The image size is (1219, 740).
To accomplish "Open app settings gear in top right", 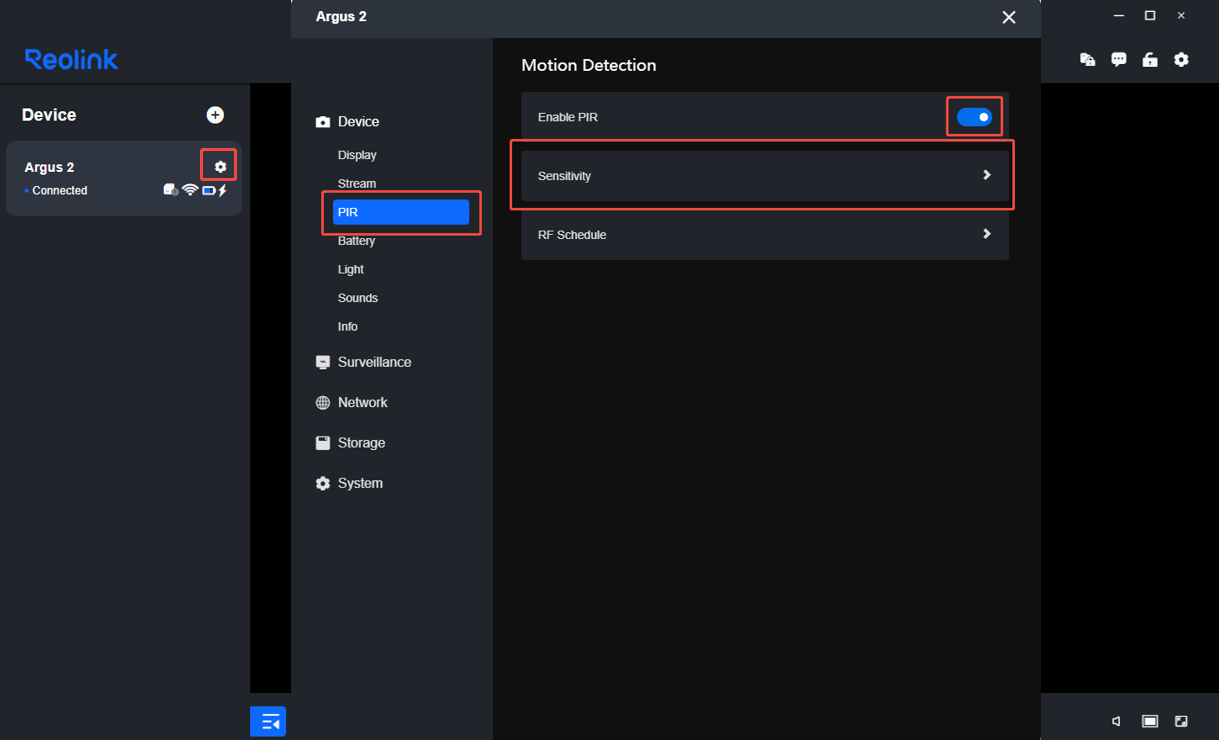I will point(1181,60).
